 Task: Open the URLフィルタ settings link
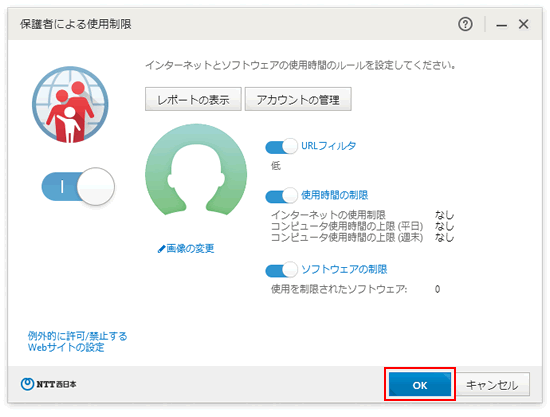pyautogui.click(x=329, y=146)
